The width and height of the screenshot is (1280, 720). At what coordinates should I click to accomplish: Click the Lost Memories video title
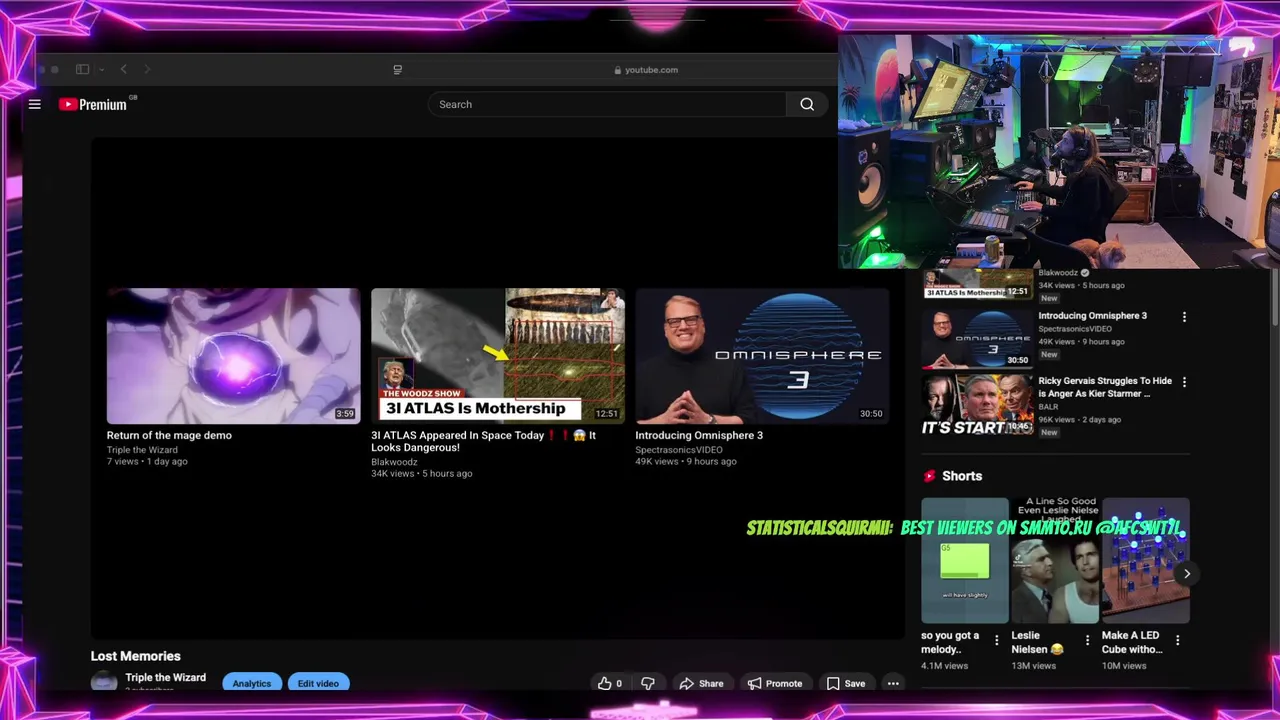tap(136, 656)
